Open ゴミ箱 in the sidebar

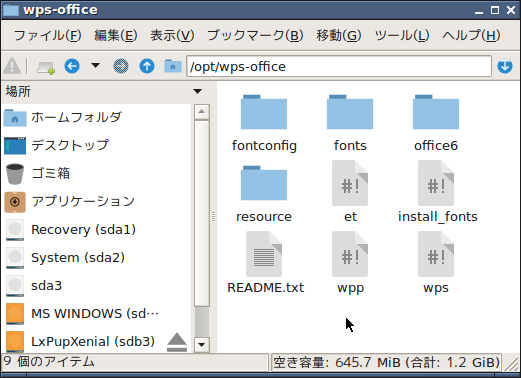(x=96, y=174)
